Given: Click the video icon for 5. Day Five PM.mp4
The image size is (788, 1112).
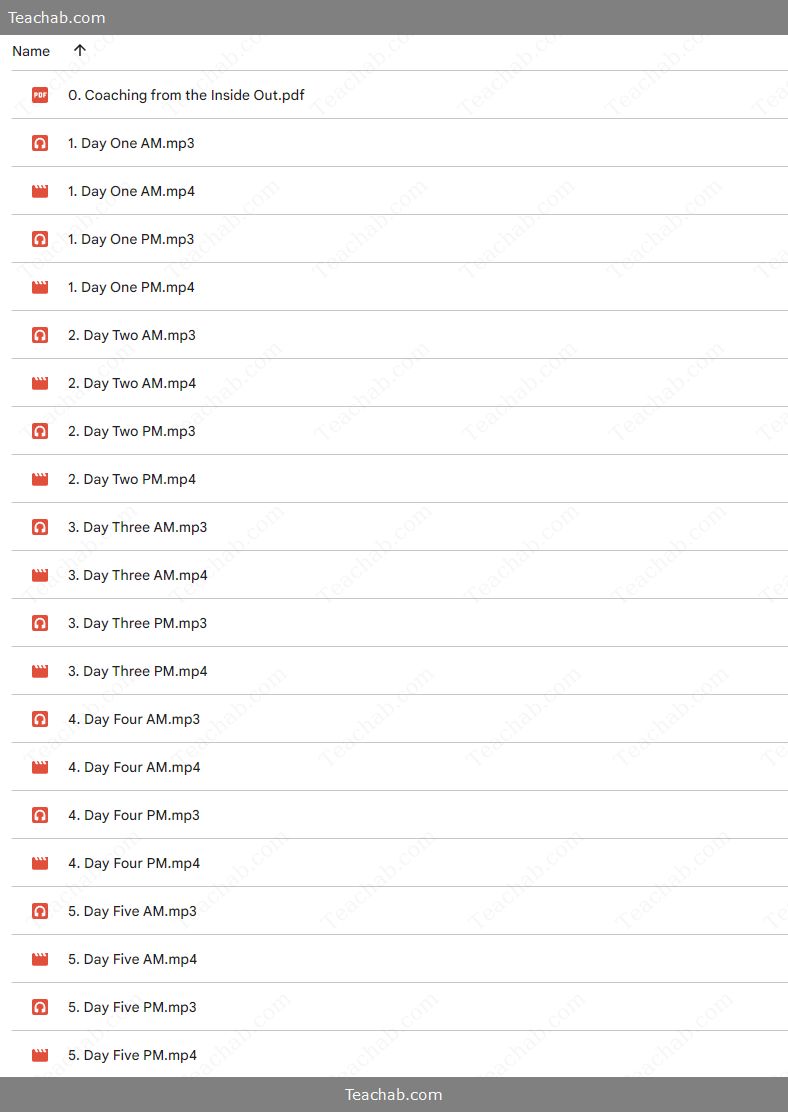Looking at the screenshot, I should 40,1055.
